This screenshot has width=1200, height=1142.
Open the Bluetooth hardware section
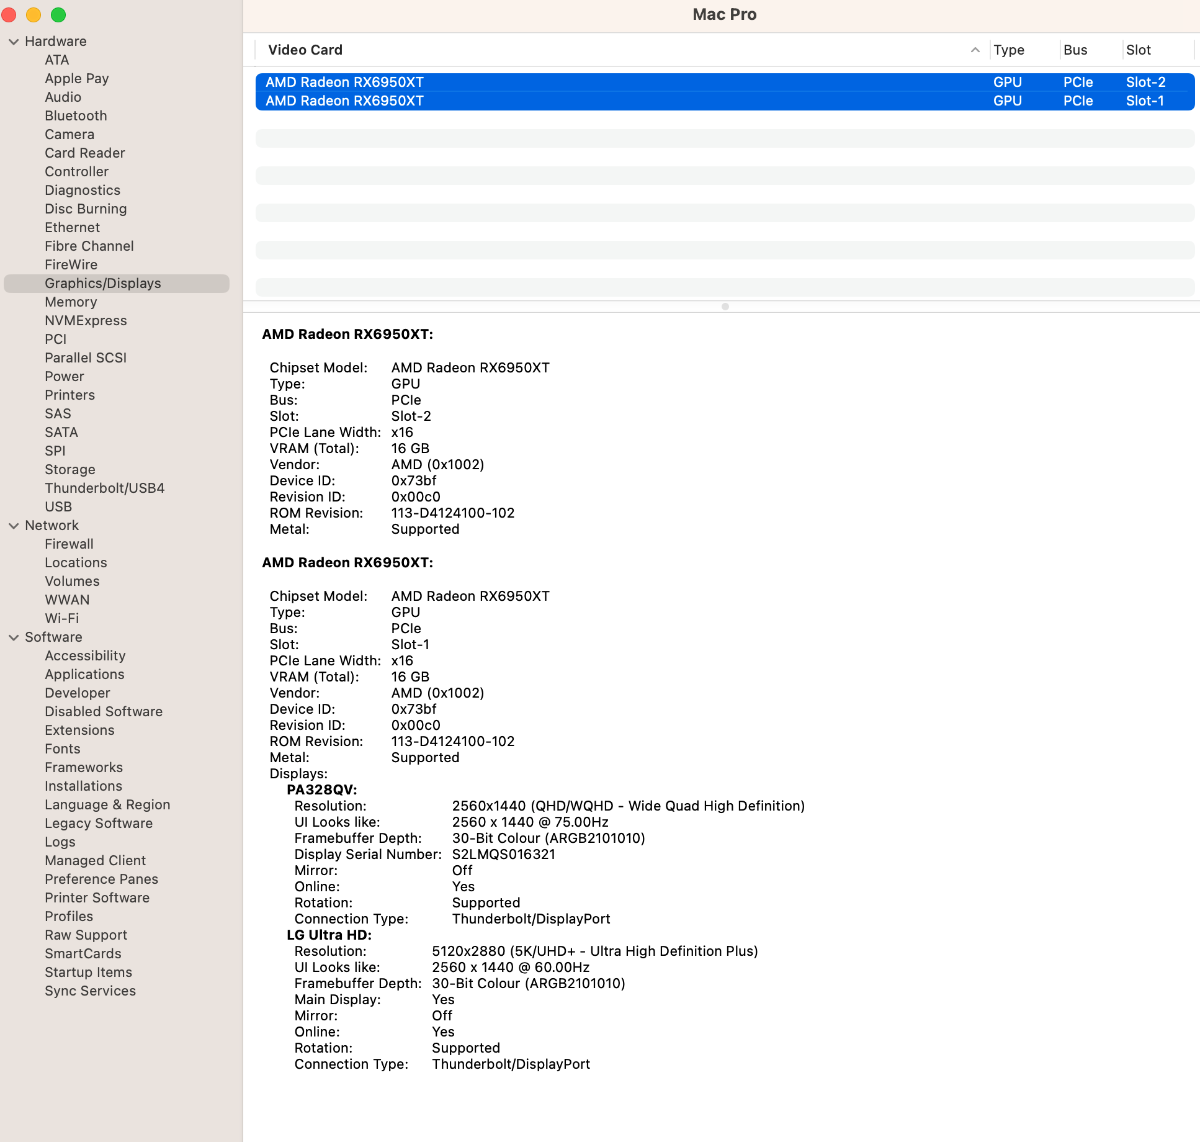[x=76, y=116]
